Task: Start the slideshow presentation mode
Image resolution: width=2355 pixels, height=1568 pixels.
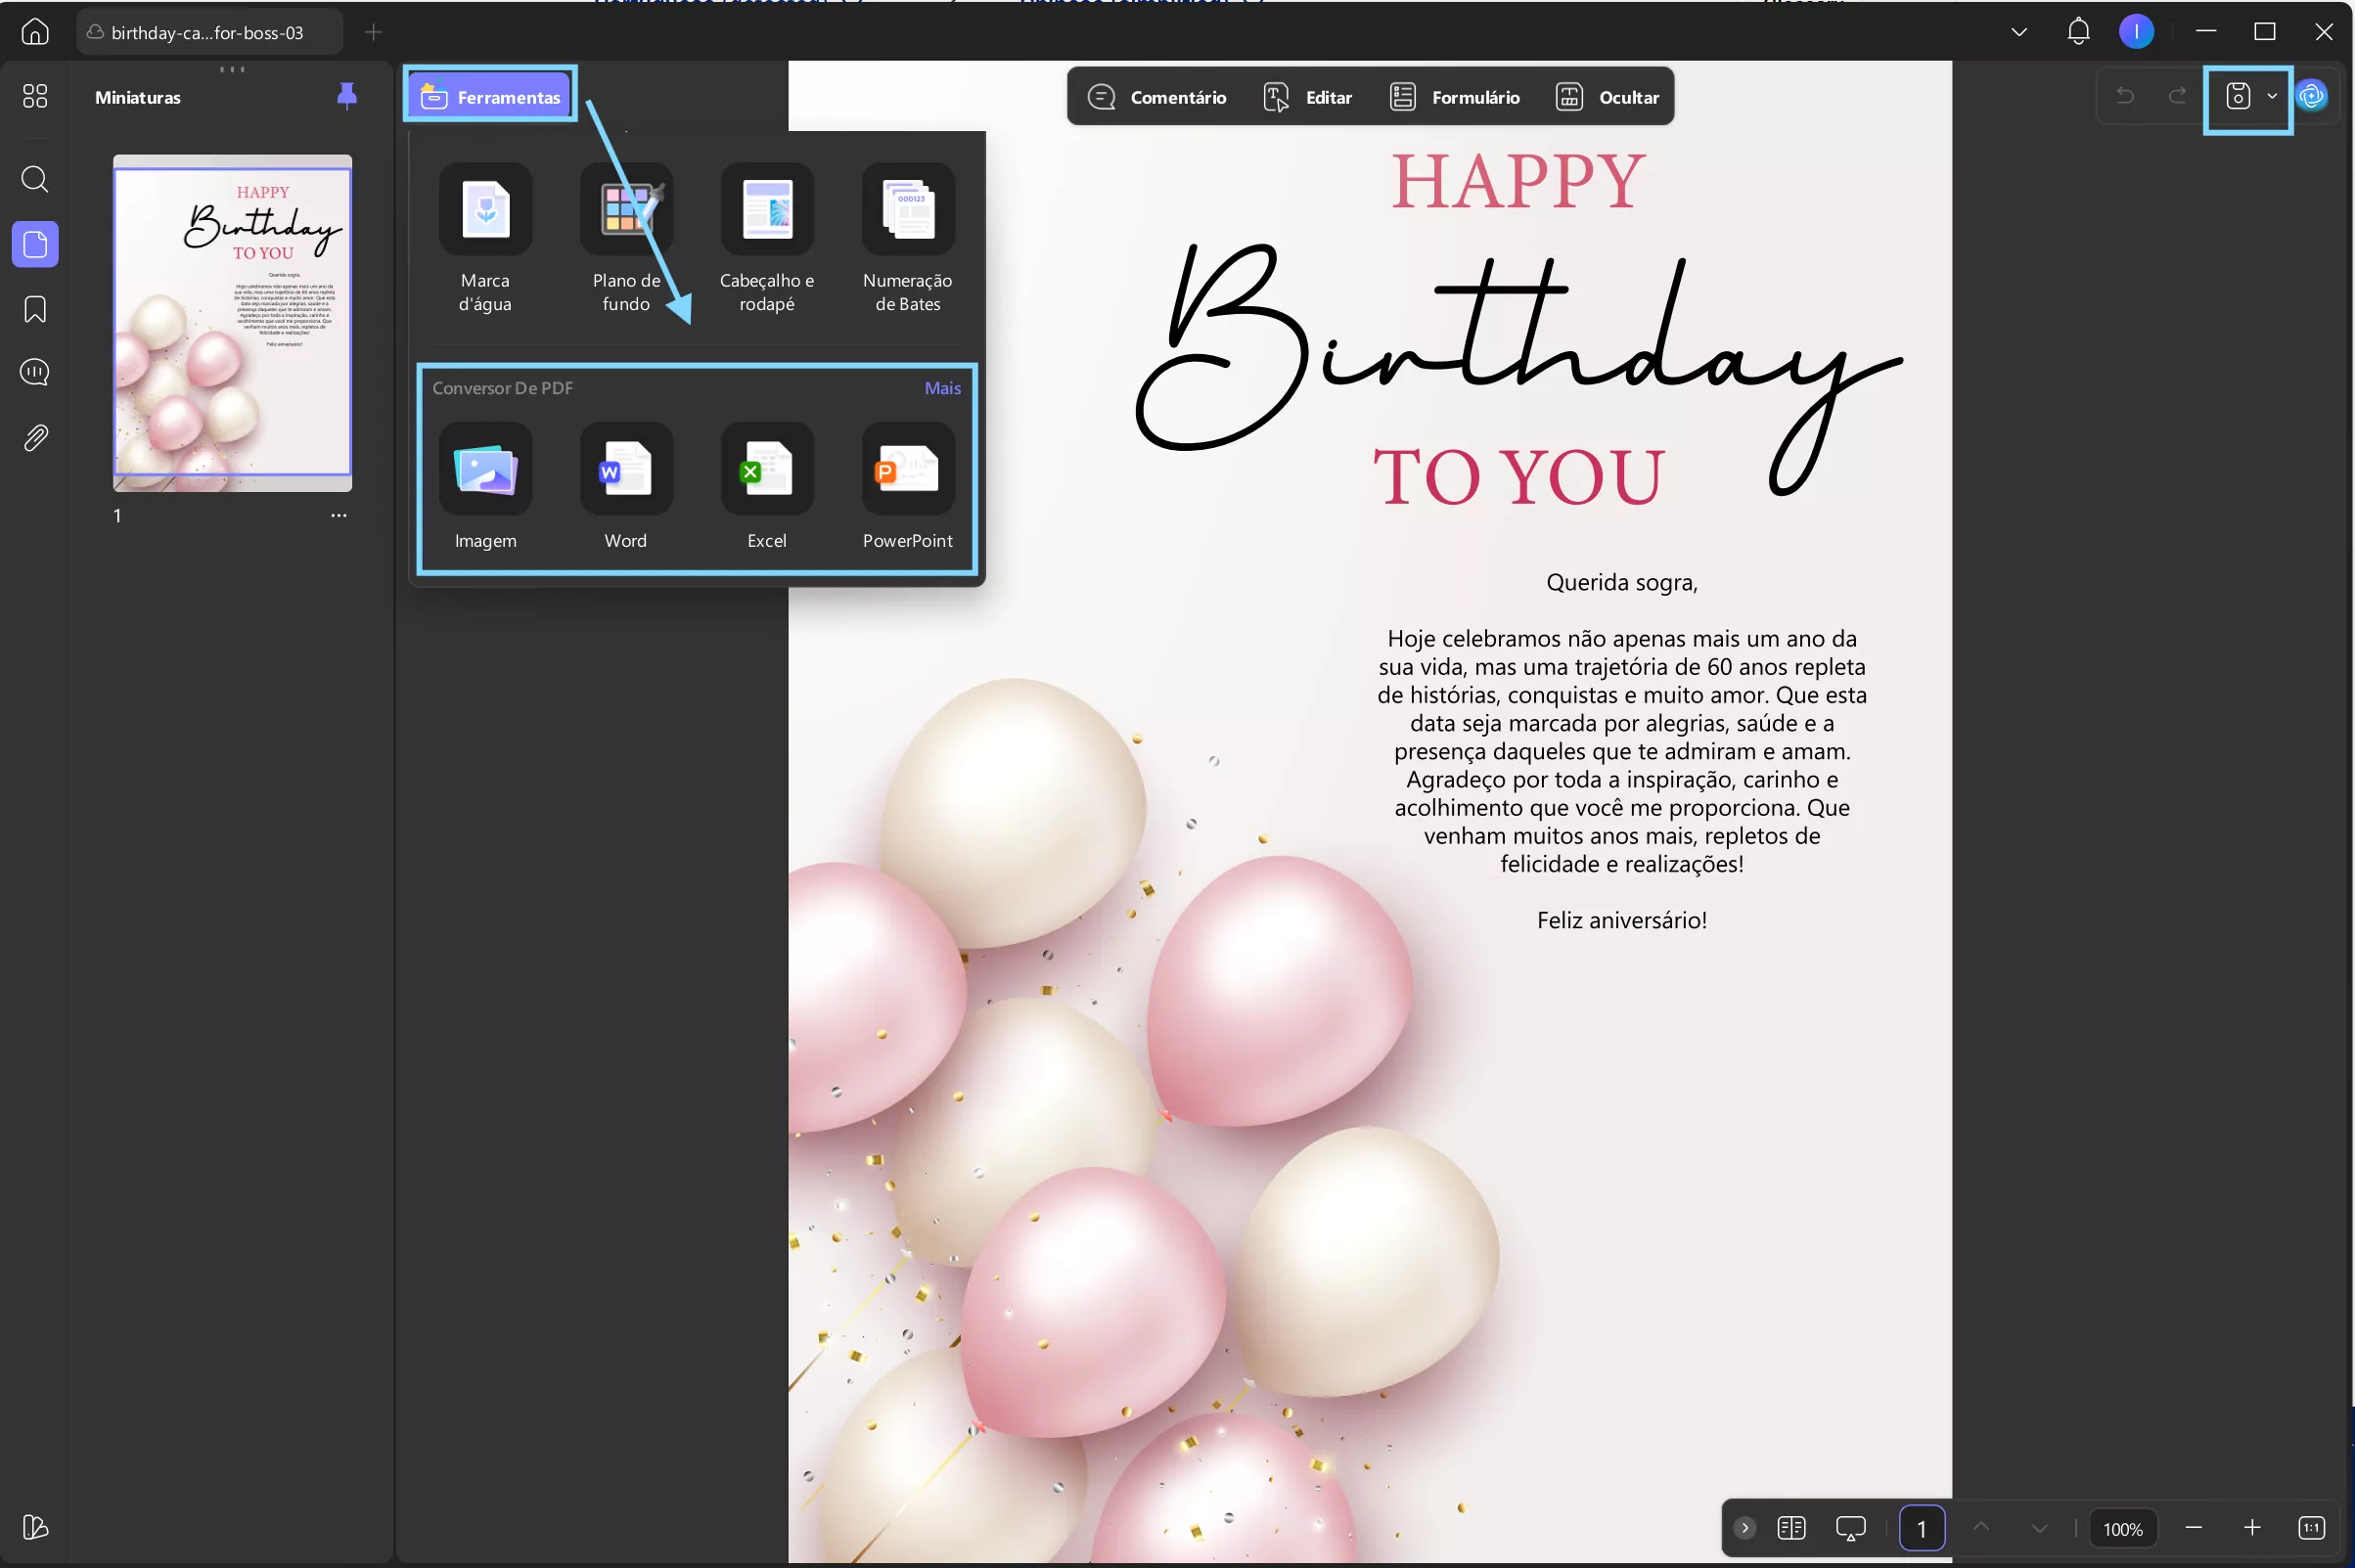Action: click(x=1850, y=1527)
